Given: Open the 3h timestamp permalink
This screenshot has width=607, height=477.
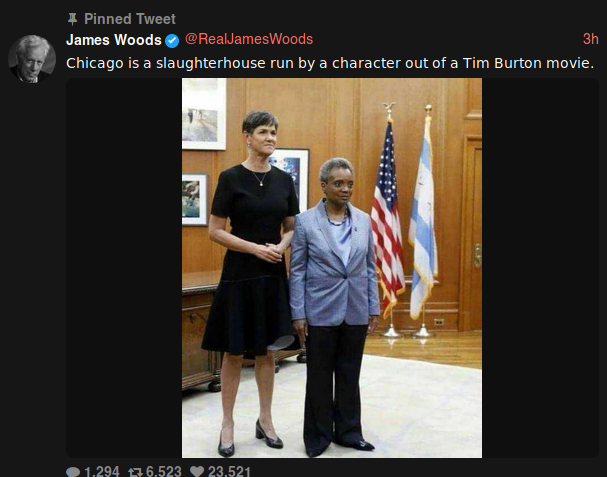Looking at the screenshot, I should (591, 39).
